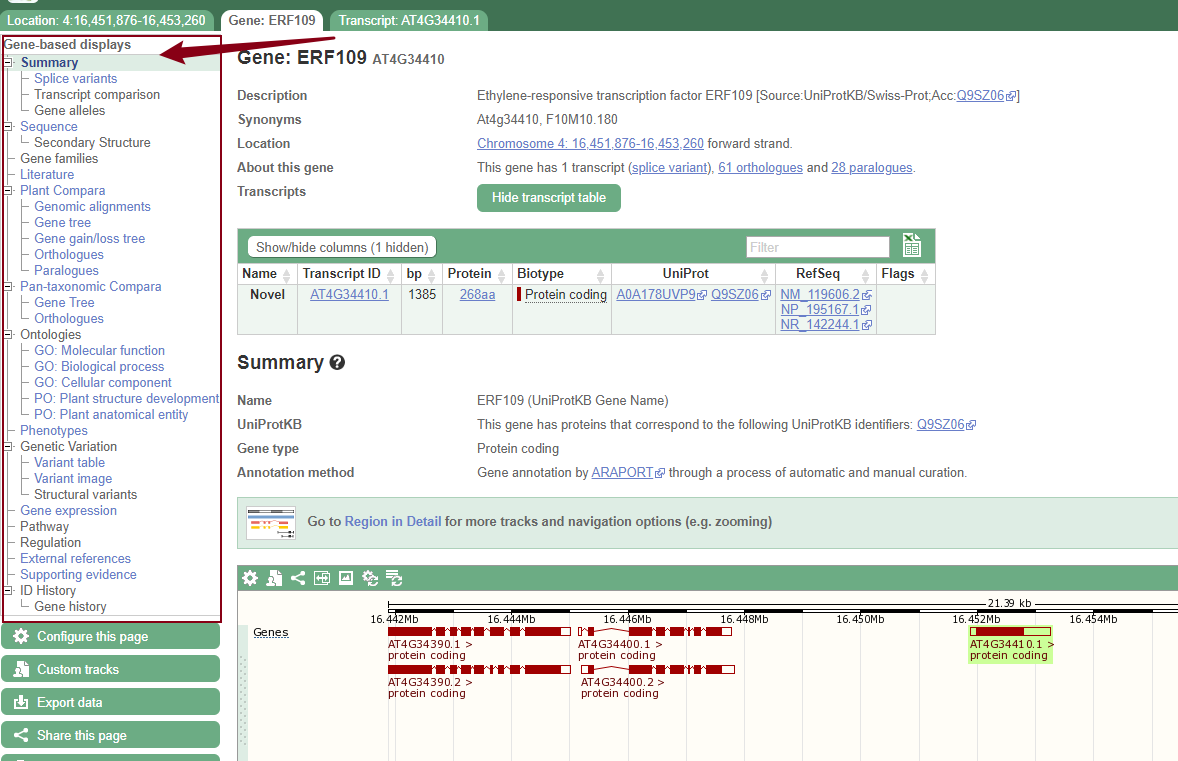Open Q9SZ06 link in Description row

pos(980,95)
